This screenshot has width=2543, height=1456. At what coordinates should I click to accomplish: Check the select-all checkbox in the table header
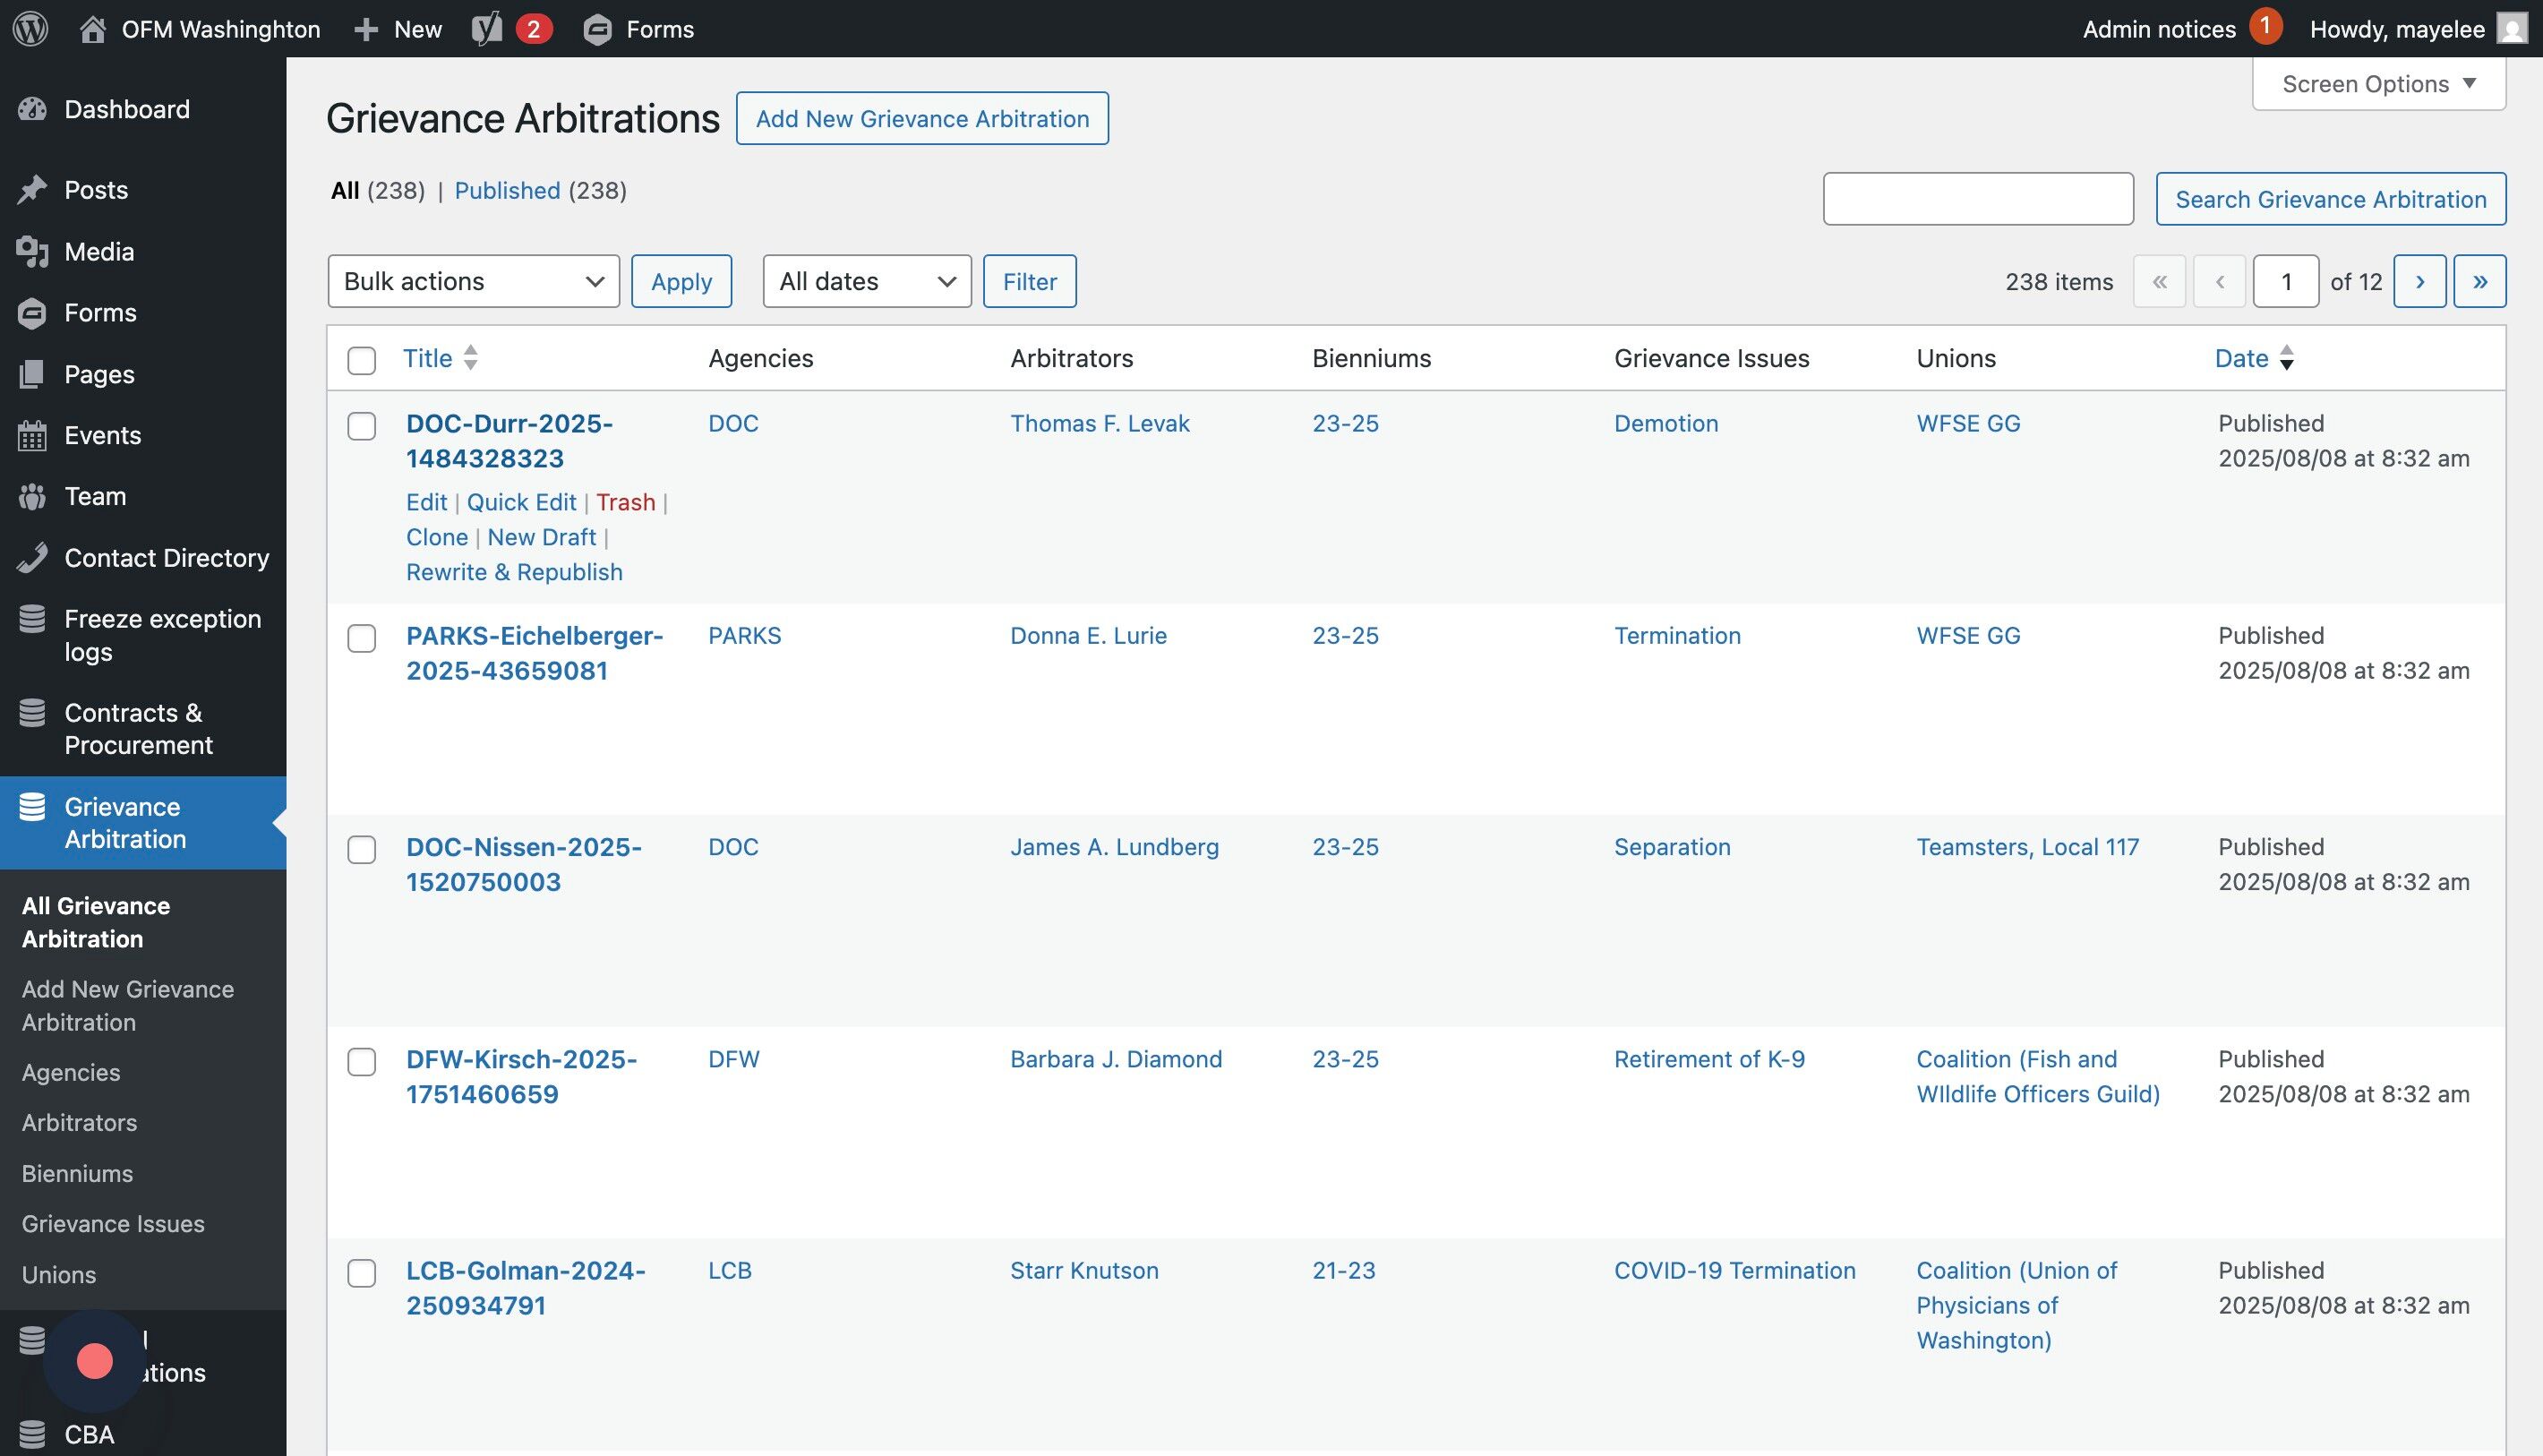(x=361, y=360)
